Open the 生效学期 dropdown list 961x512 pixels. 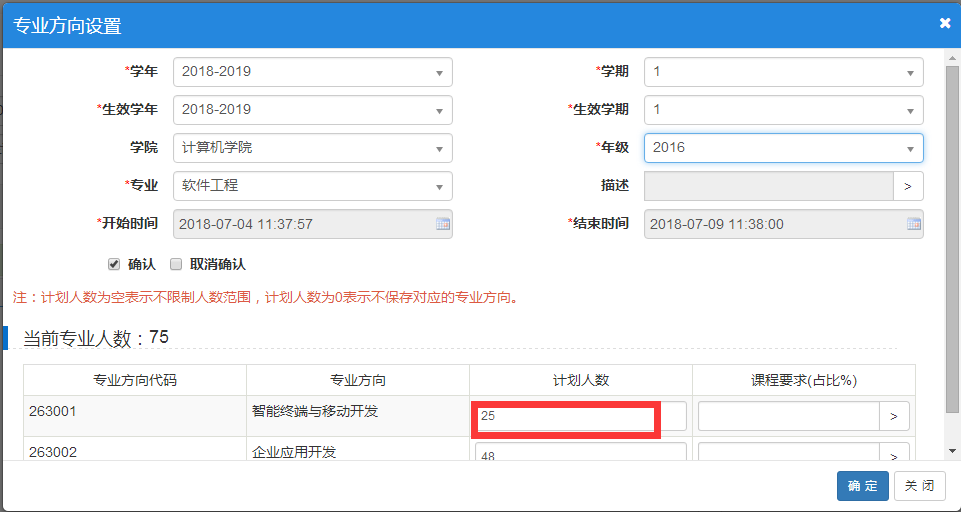(783, 110)
